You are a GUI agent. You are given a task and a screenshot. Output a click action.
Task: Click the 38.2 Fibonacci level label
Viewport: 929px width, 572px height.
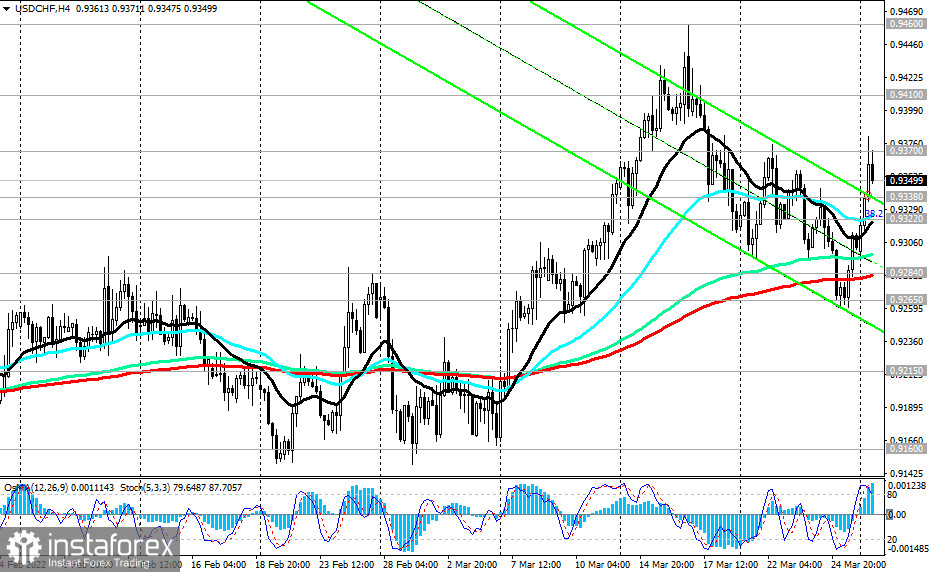coord(874,213)
